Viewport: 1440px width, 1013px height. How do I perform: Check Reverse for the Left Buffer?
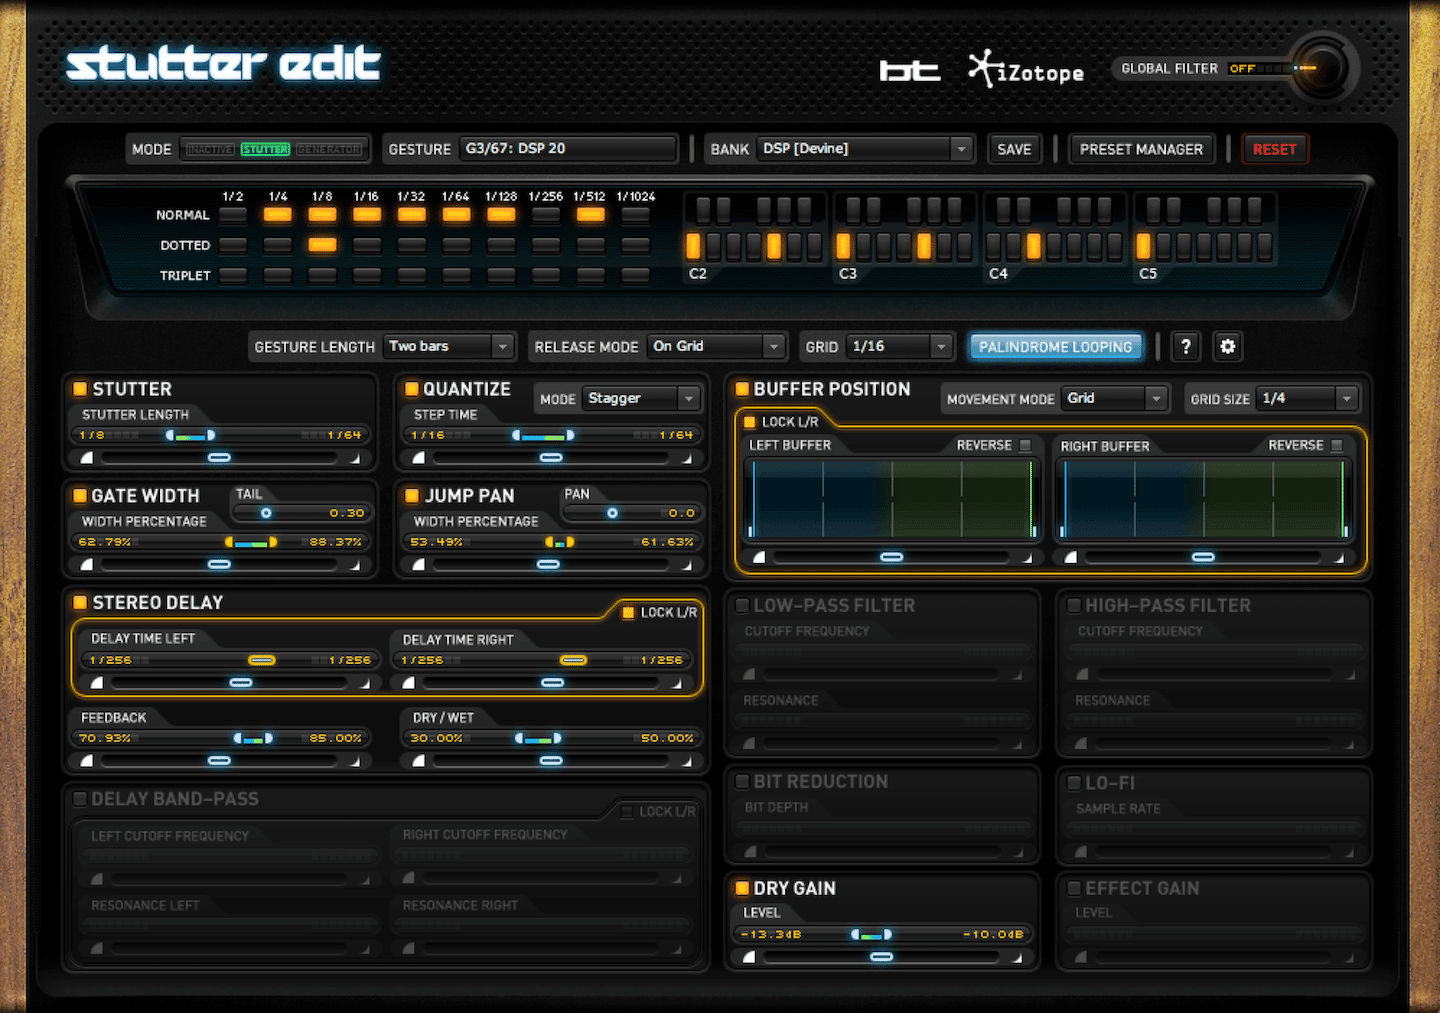click(1025, 445)
